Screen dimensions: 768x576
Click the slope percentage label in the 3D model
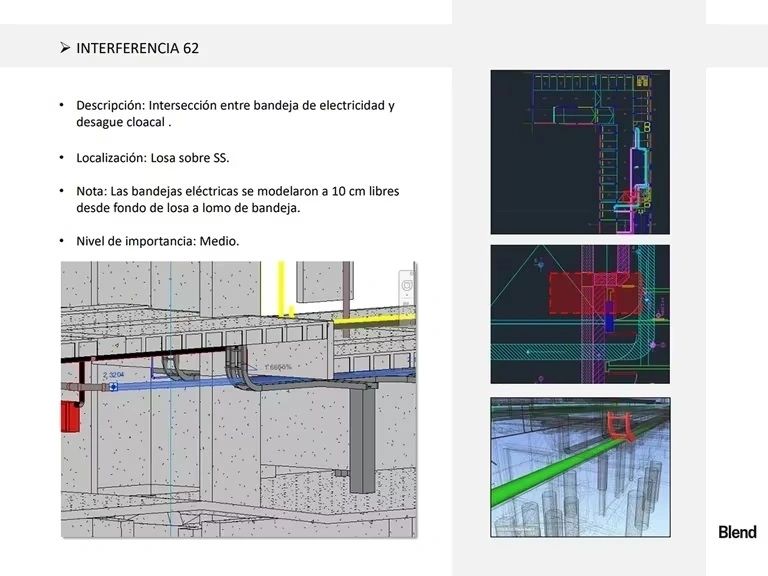pyautogui.click(x=278, y=366)
